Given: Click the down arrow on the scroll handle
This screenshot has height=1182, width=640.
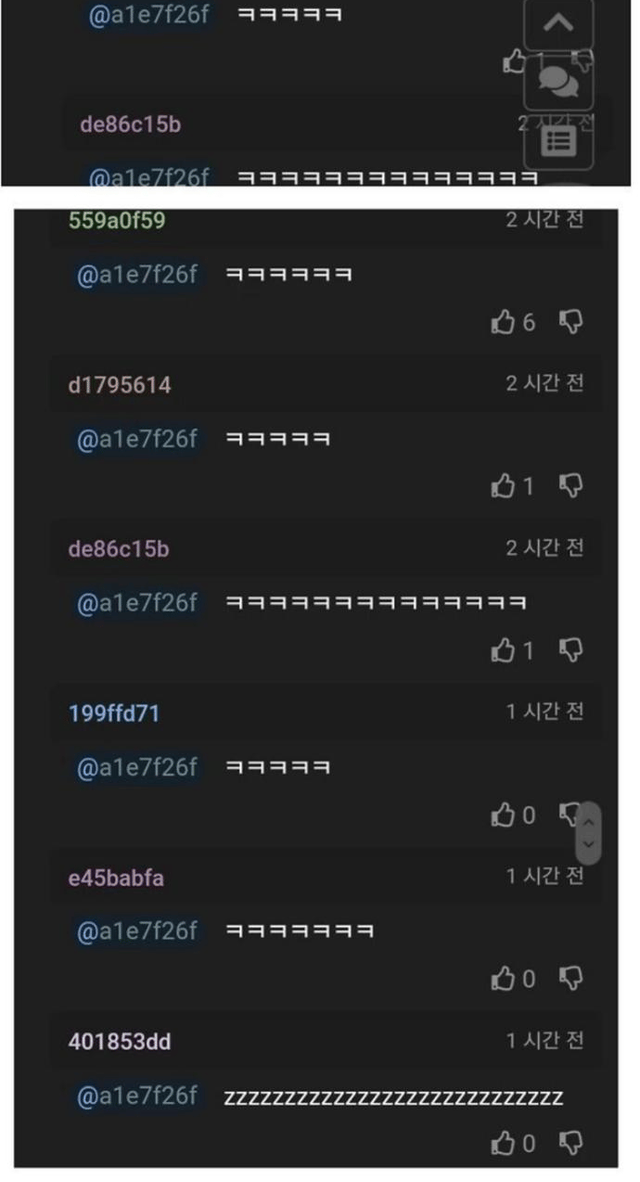Looking at the screenshot, I should click(589, 845).
